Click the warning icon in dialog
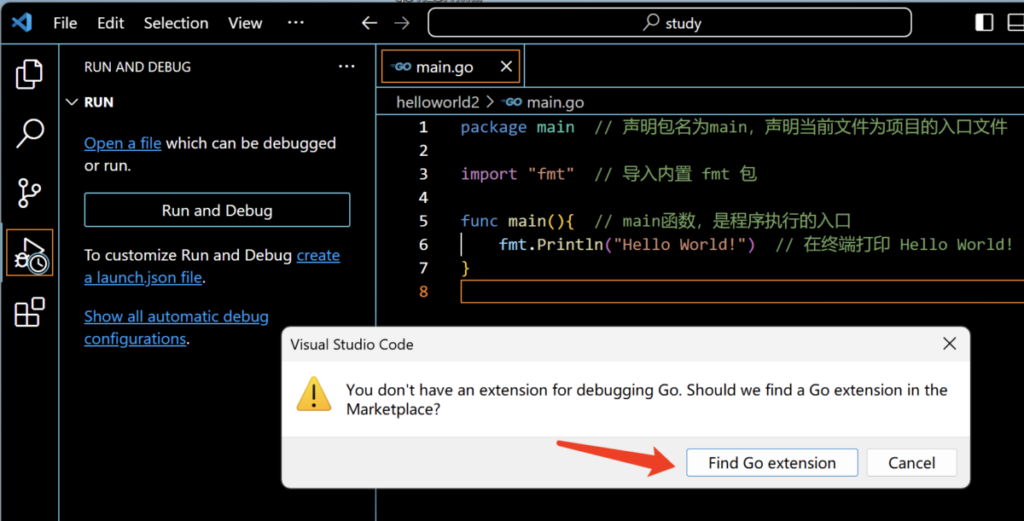The image size is (1024, 521). point(313,394)
